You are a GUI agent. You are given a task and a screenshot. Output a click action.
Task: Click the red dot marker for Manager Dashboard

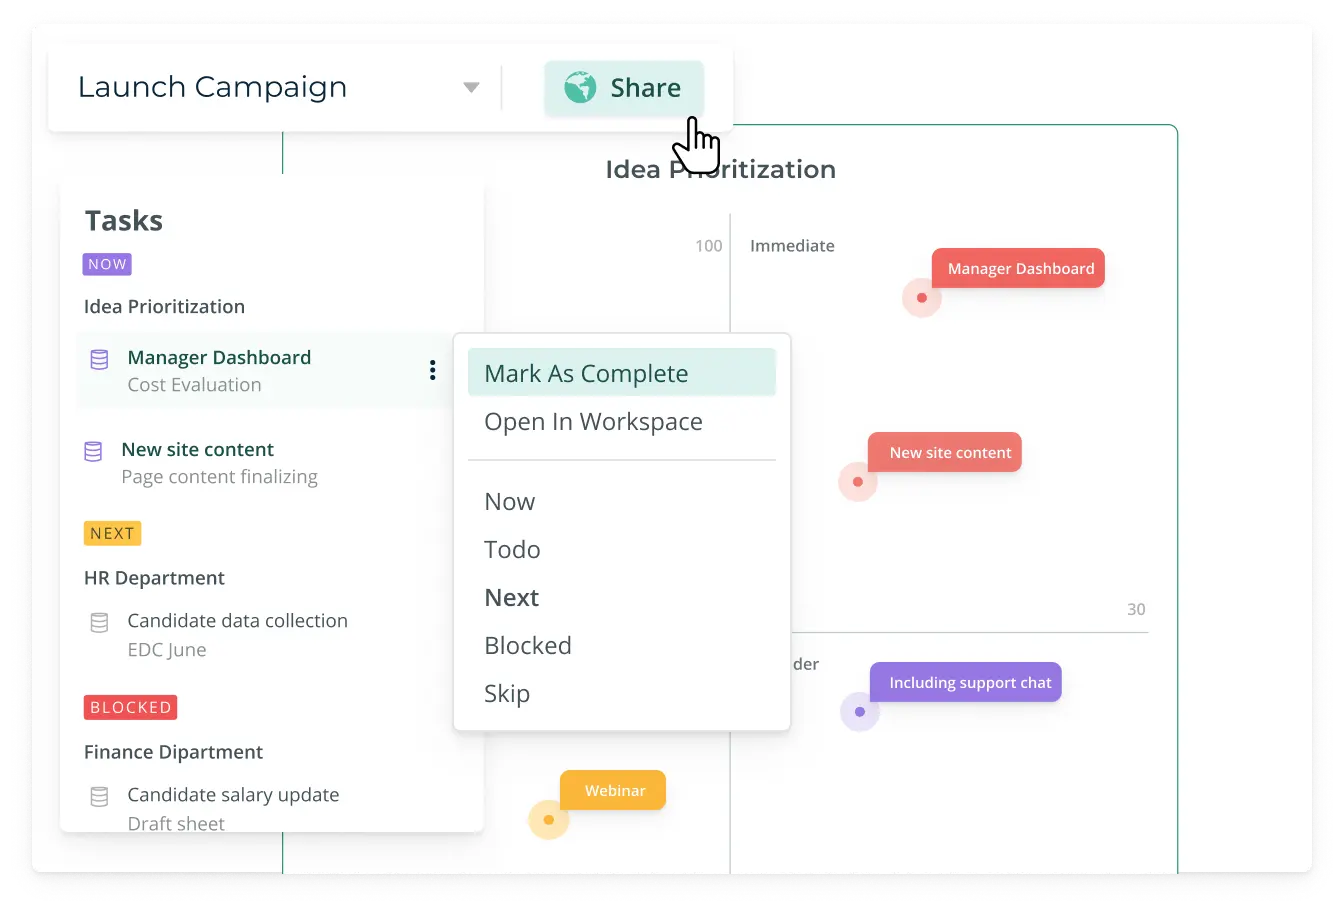pos(921,298)
